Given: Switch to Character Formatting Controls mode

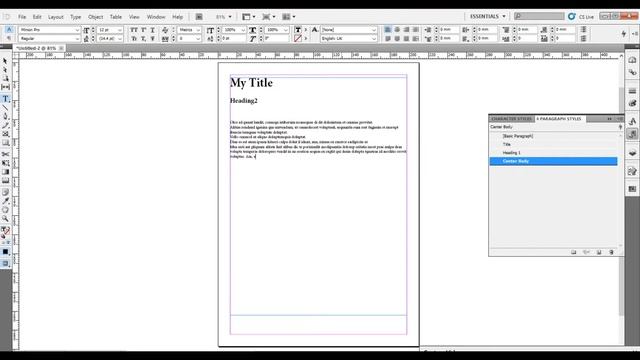Looking at the screenshot, I should [x=9, y=29].
